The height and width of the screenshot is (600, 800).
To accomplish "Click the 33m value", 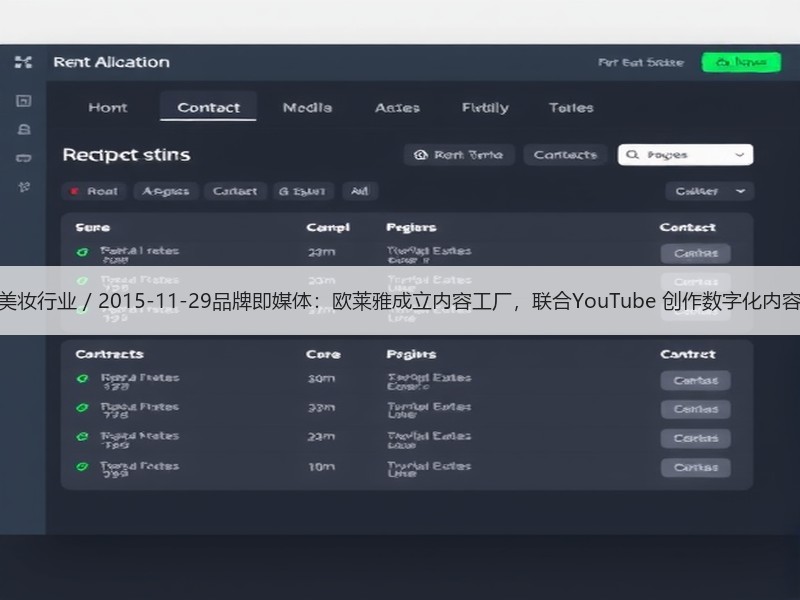I will click(321, 408).
